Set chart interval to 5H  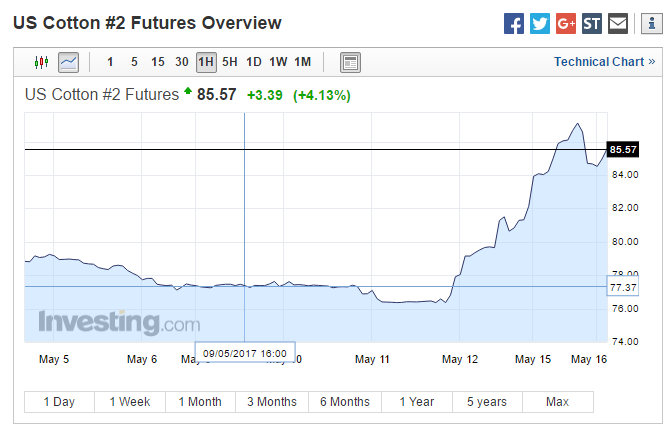[x=230, y=62]
